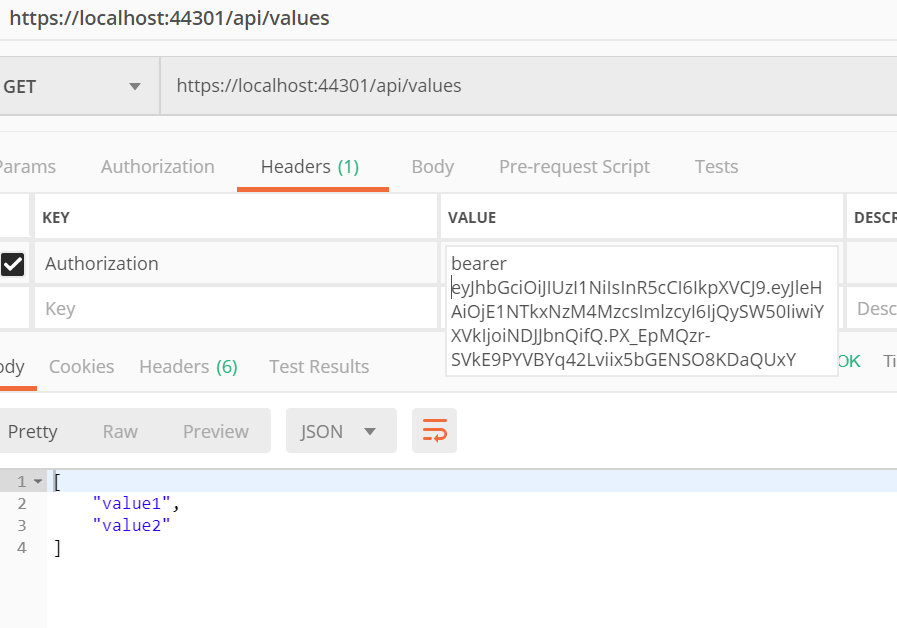Image resolution: width=897 pixels, height=628 pixels.
Task: Select the Headers (1) request tab
Action: [x=309, y=167]
